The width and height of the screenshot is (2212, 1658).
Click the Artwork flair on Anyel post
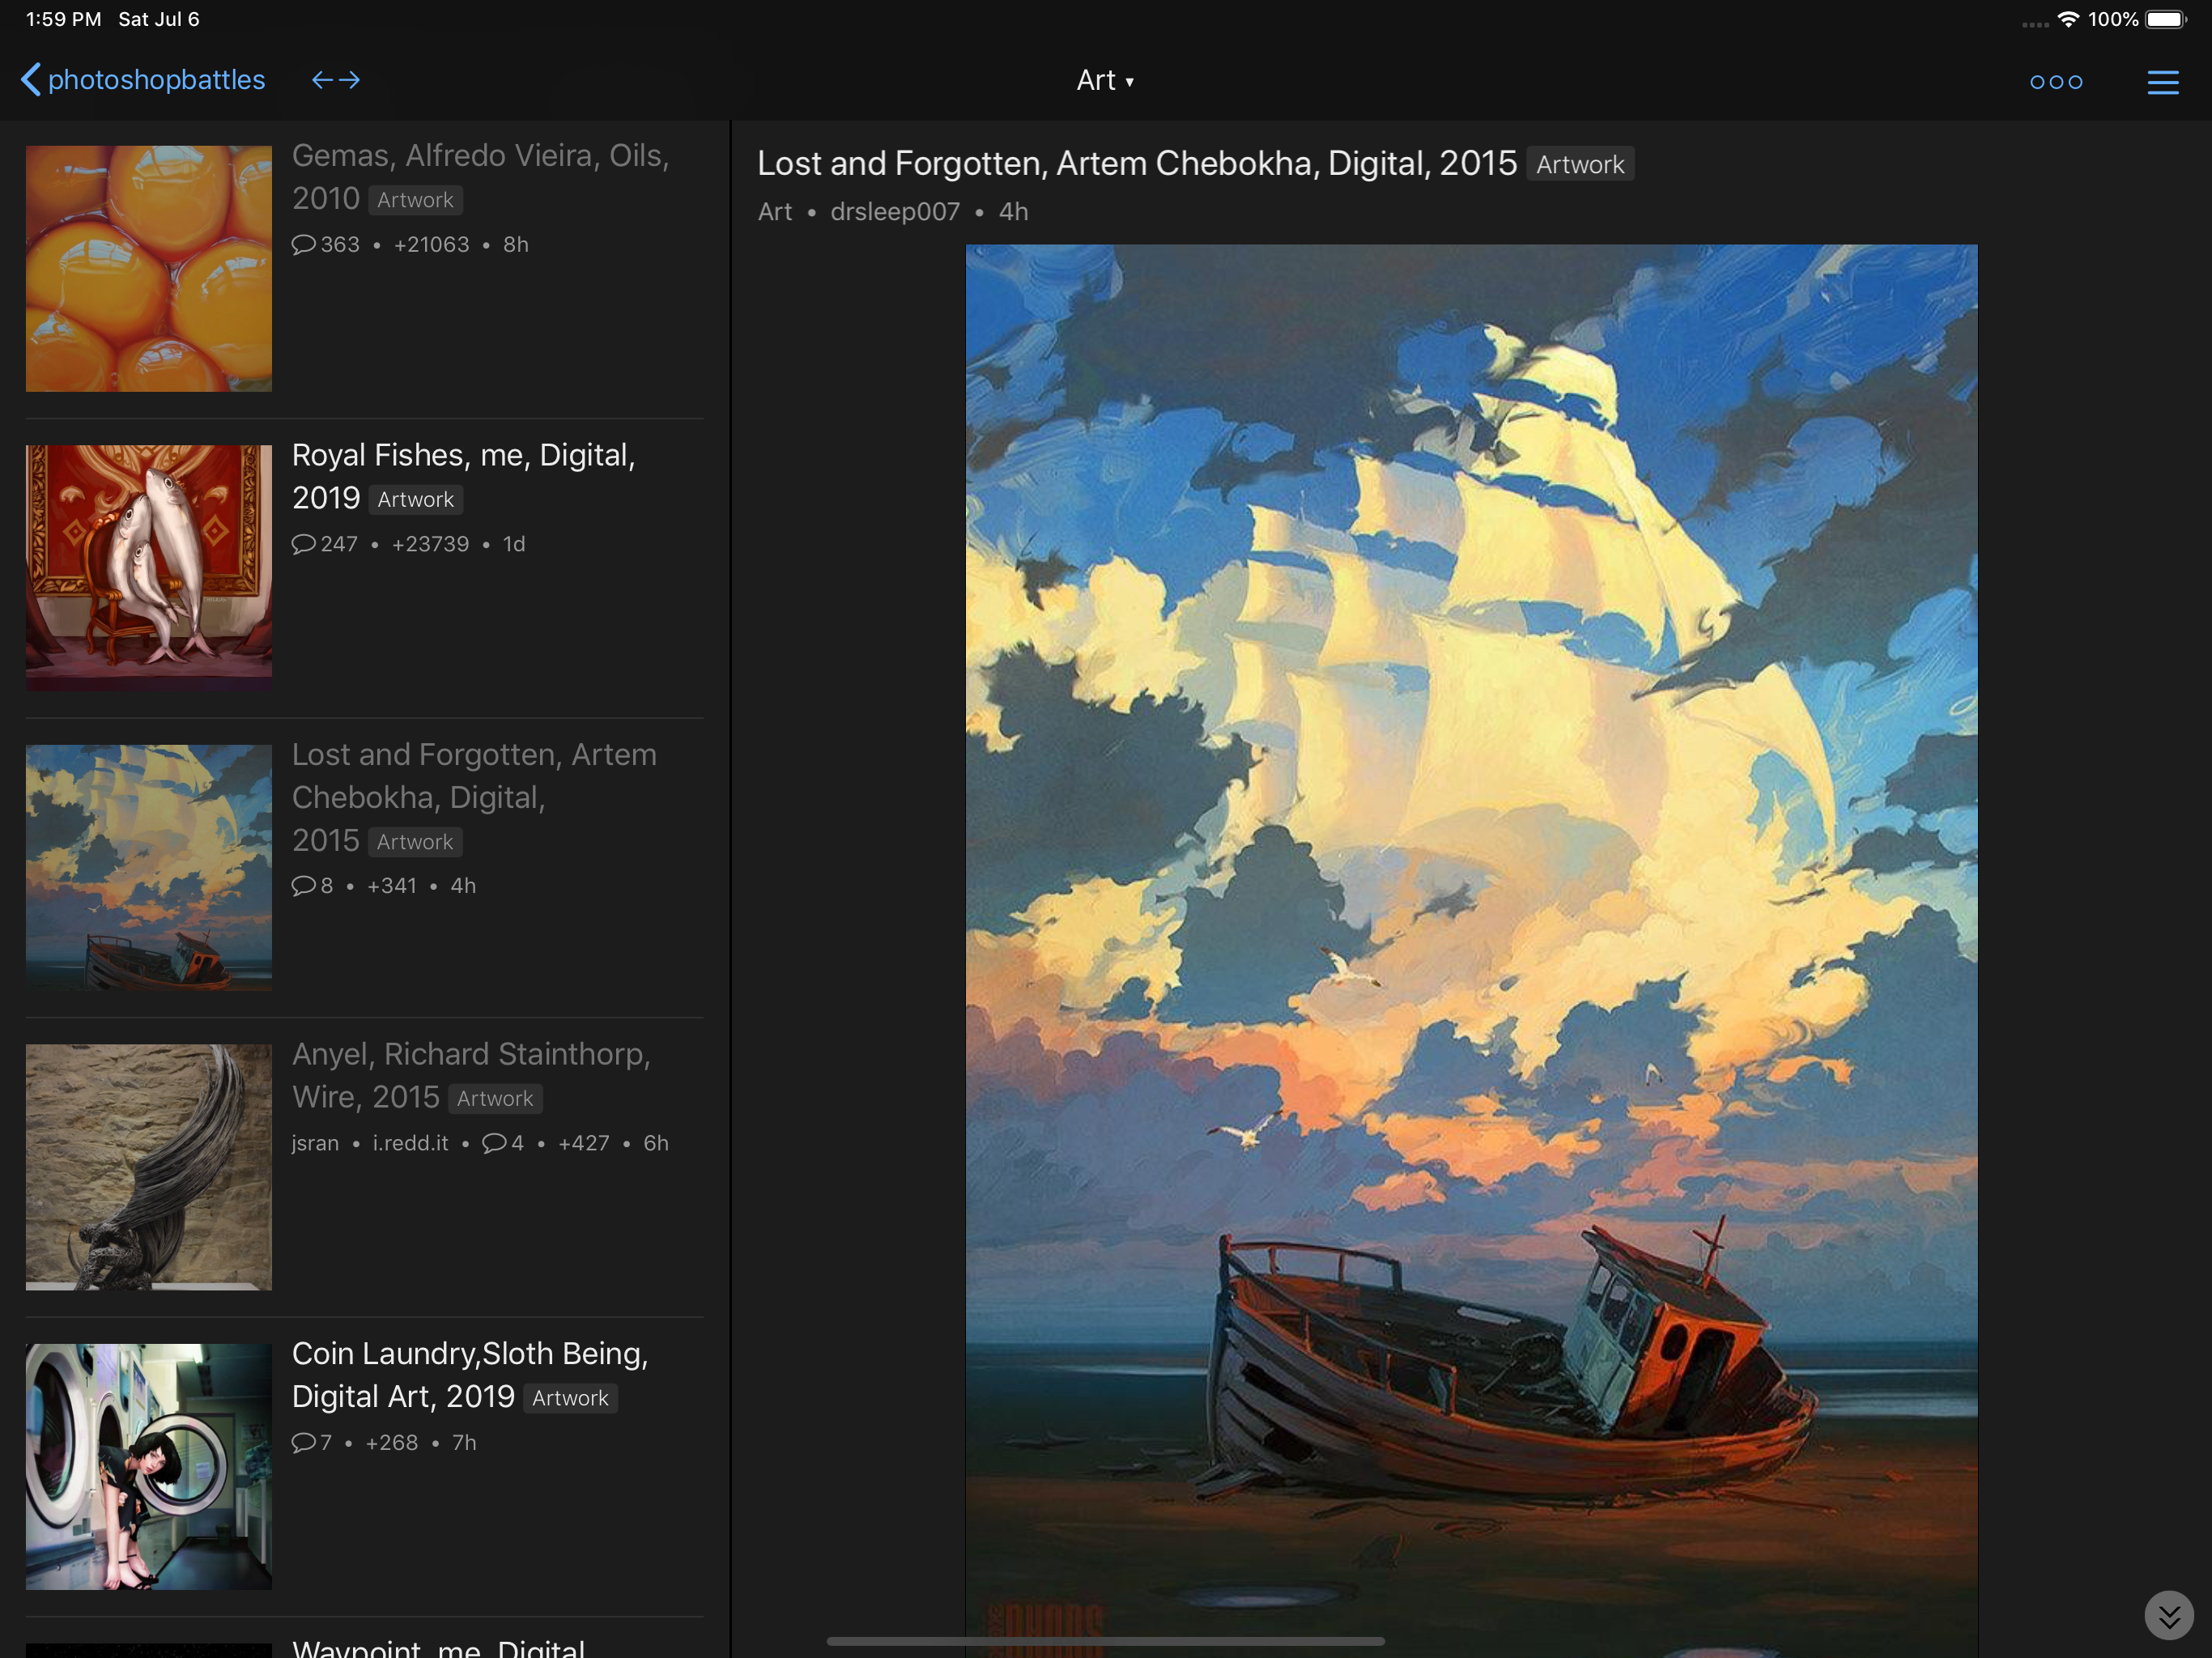tap(495, 1098)
